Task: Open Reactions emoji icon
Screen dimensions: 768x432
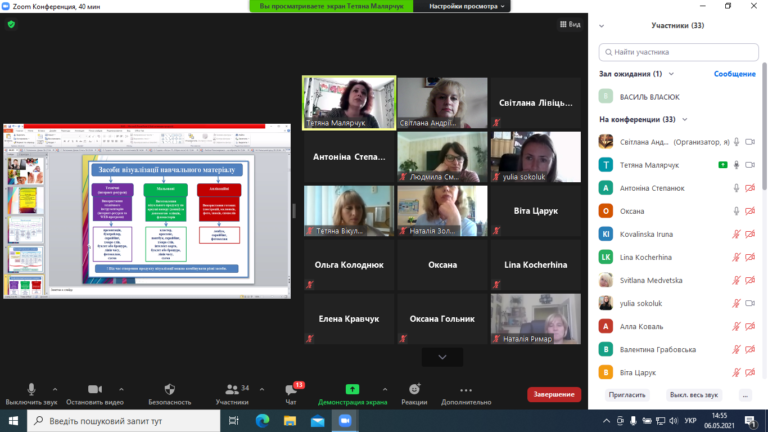Action: 414,389
